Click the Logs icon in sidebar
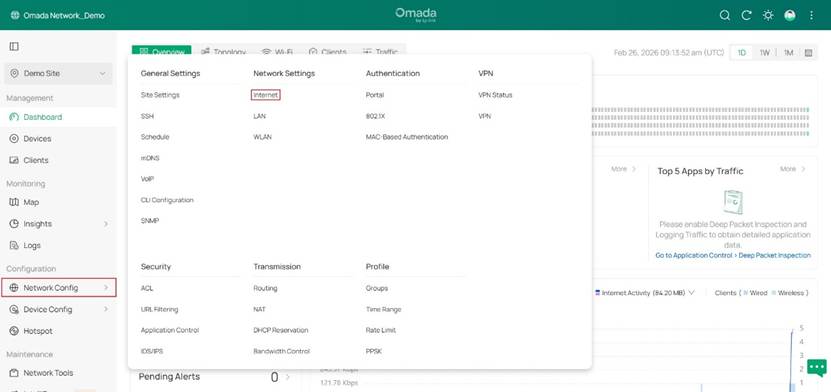Viewport: 831px width, 392px height. [x=14, y=246]
